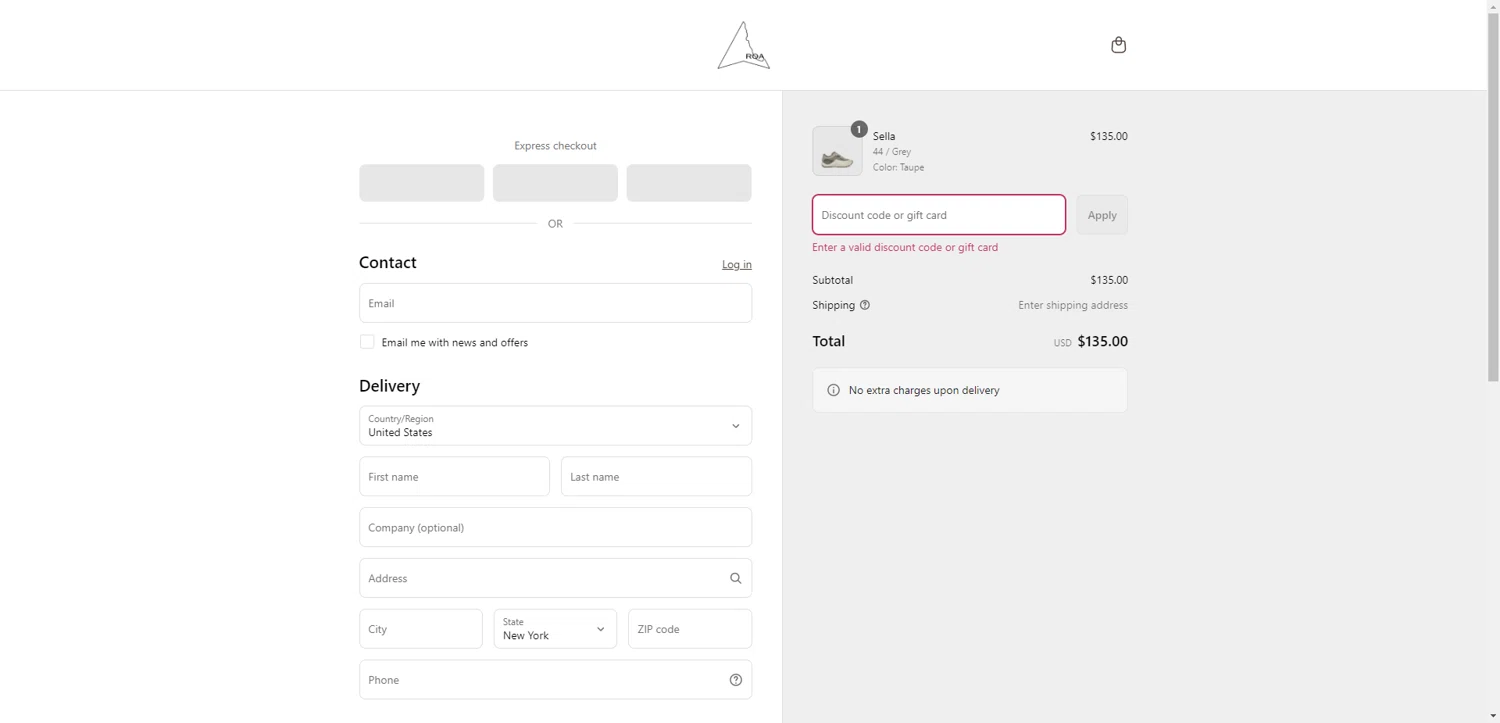This screenshot has width=1500, height=723.
Task: Click the first express checkout button
Action: coord(422,183)
